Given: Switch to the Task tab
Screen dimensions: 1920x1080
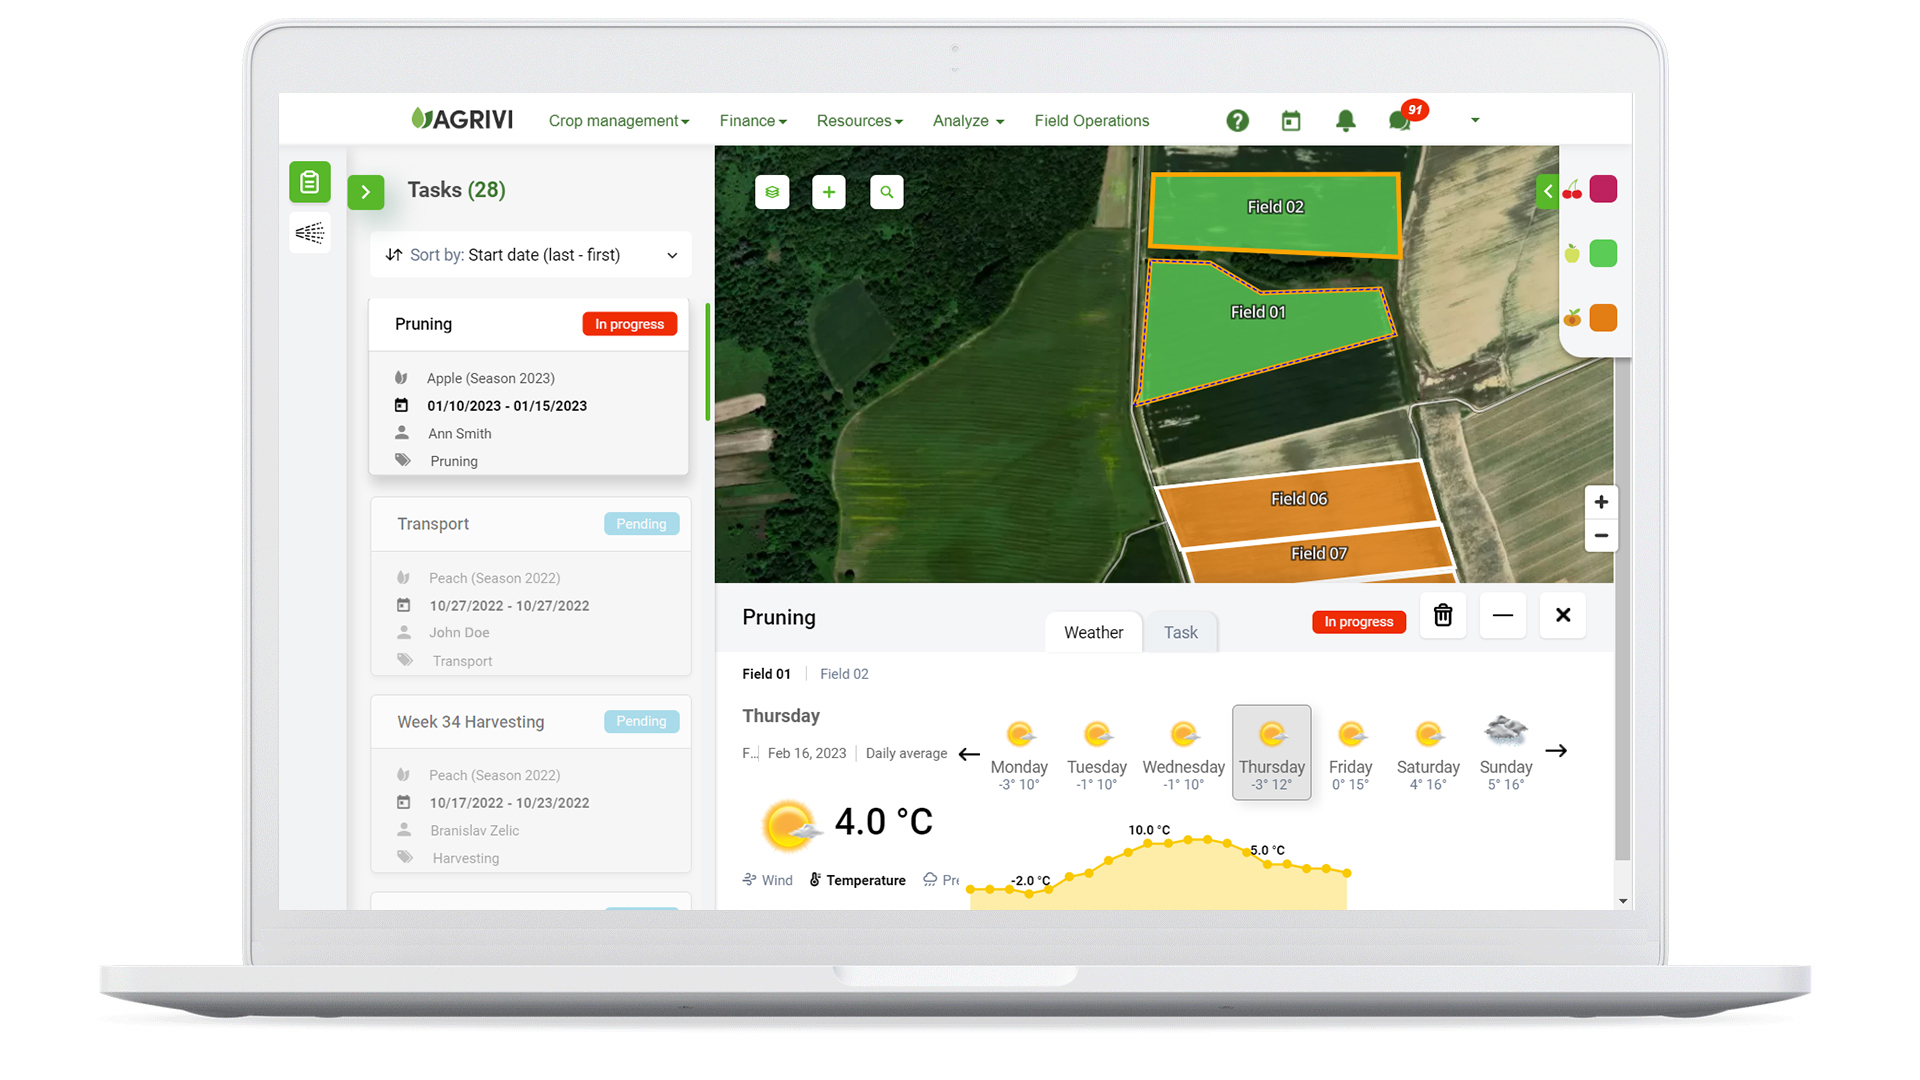Looking at the screenshot, I should point(1181,632).
